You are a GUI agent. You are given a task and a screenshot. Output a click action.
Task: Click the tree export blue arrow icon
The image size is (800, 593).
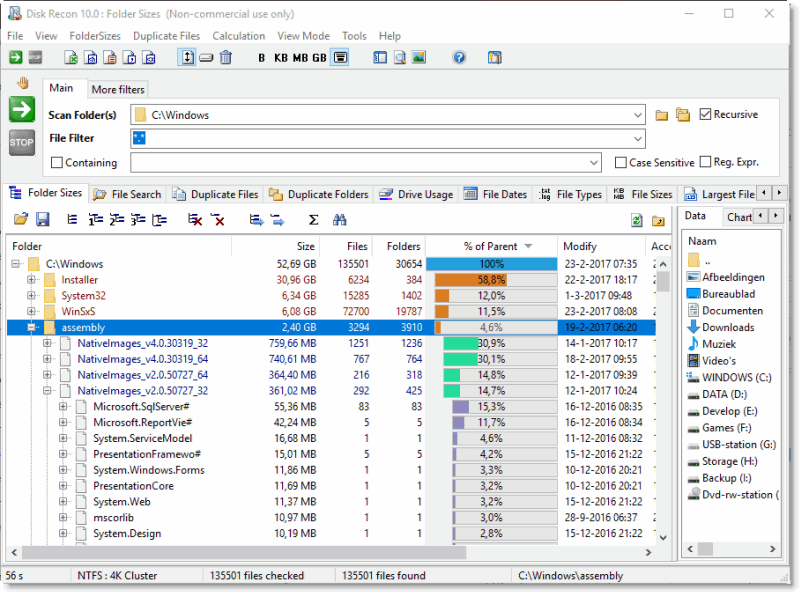point(256,220)
